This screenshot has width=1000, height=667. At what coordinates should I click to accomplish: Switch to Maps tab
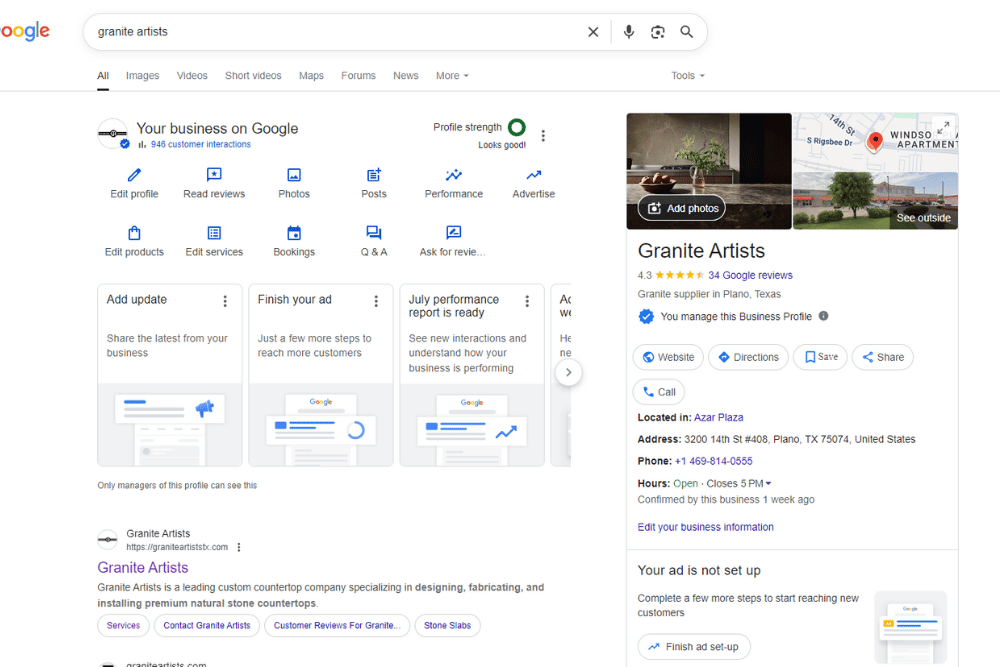(311, 75)
